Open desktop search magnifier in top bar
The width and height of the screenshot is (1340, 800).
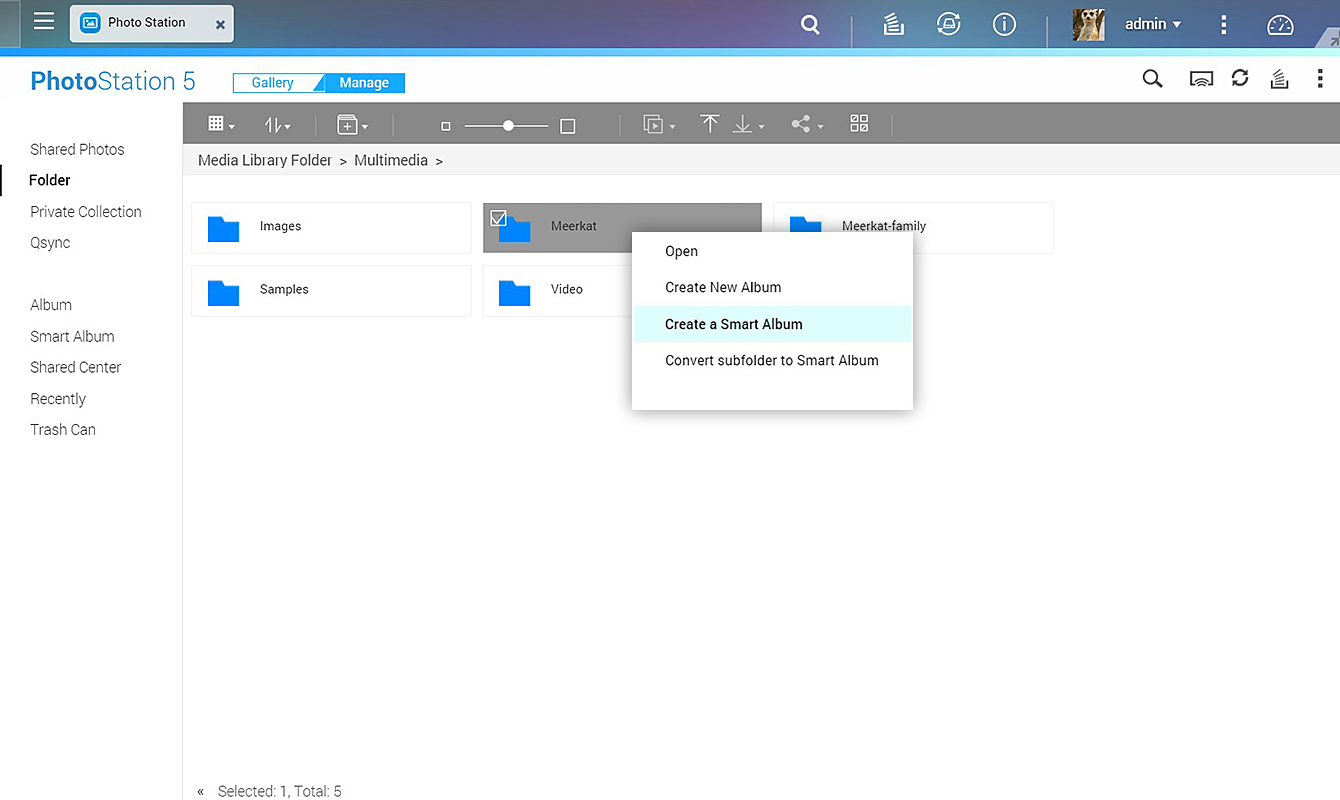[810, 25]
